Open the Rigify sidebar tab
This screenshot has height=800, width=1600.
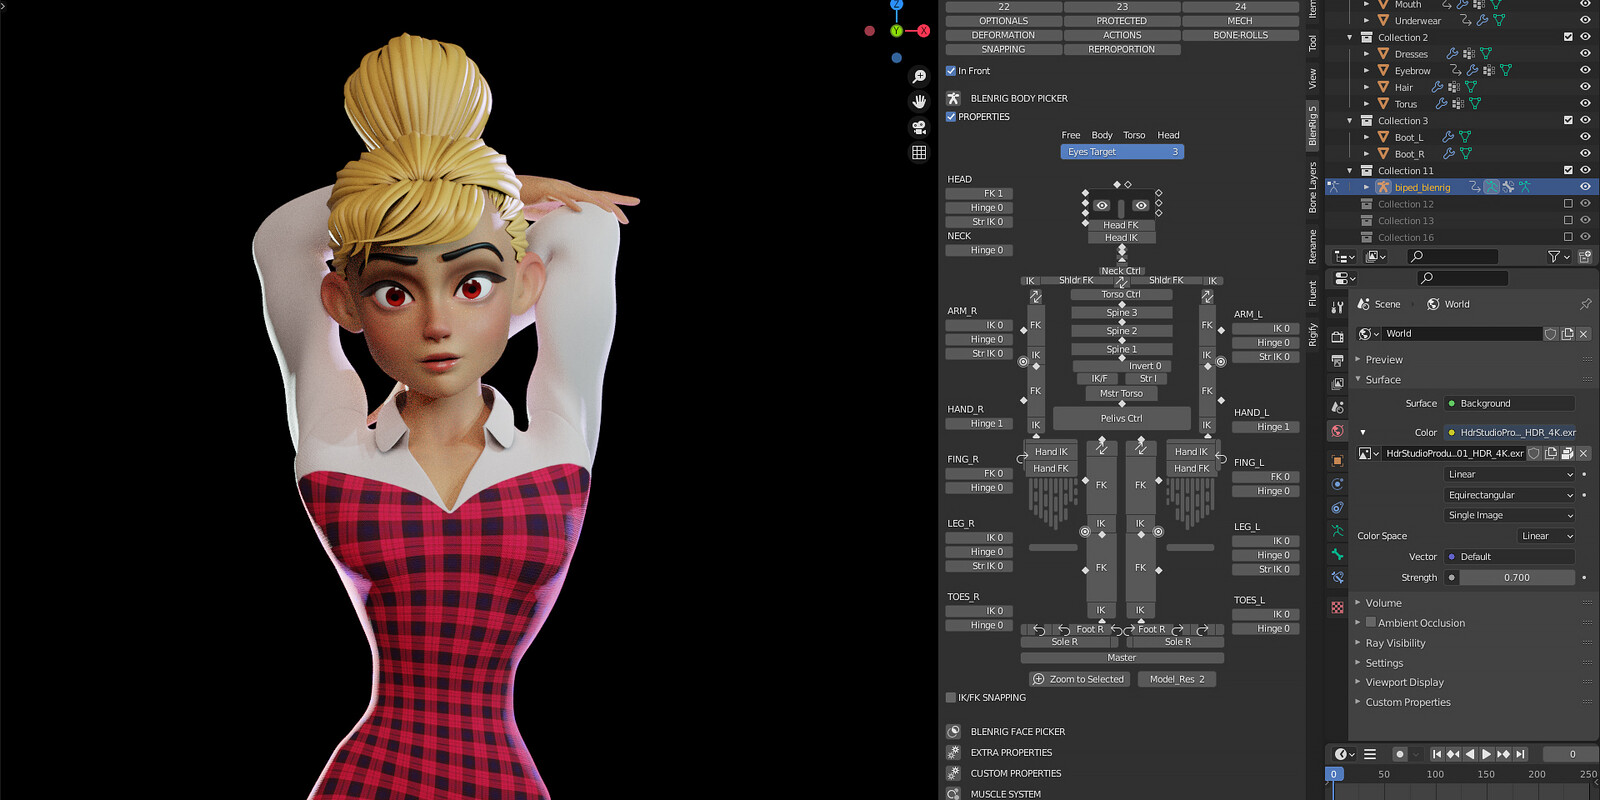pyautogui.click(x=1313, y=334)
